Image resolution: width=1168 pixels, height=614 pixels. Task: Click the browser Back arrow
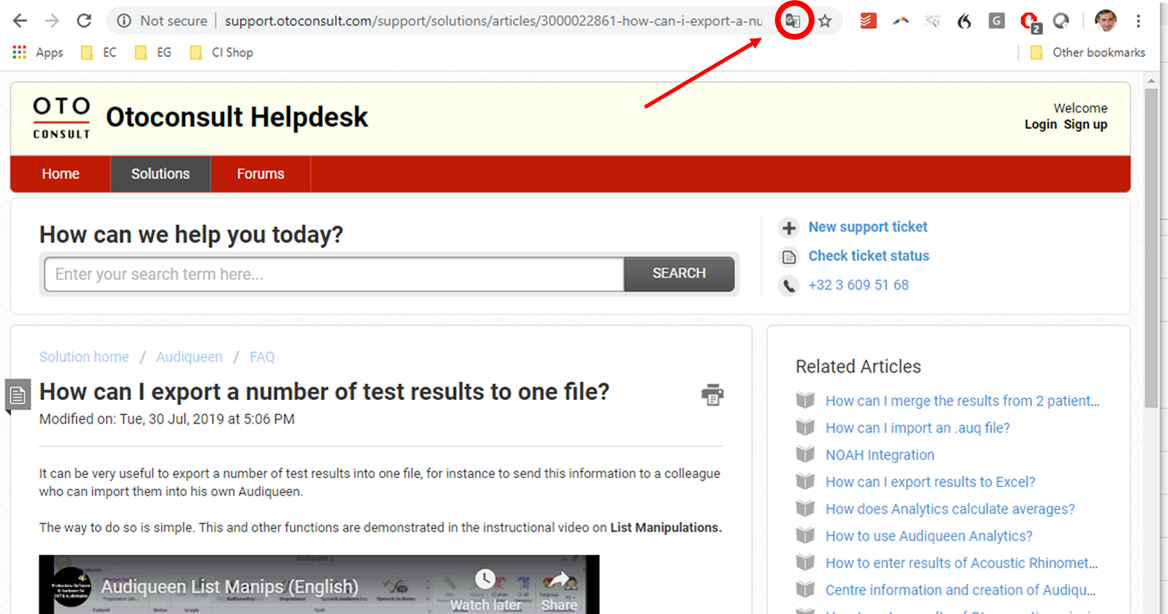coord(20,21)
